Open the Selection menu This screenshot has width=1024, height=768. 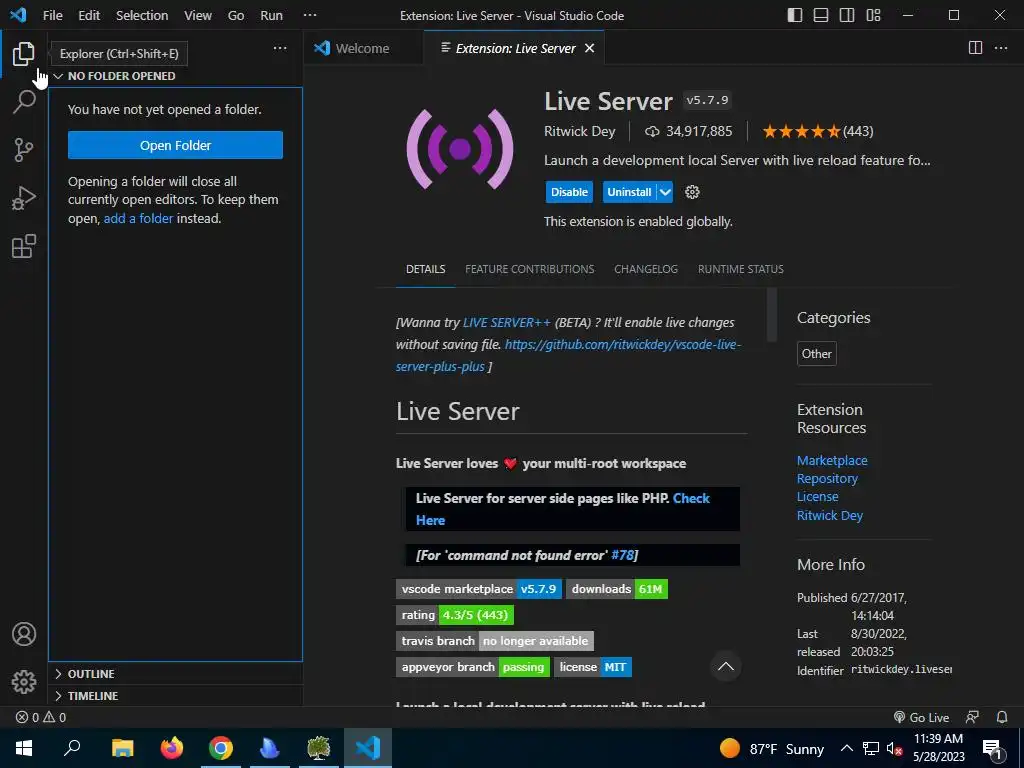142,15
